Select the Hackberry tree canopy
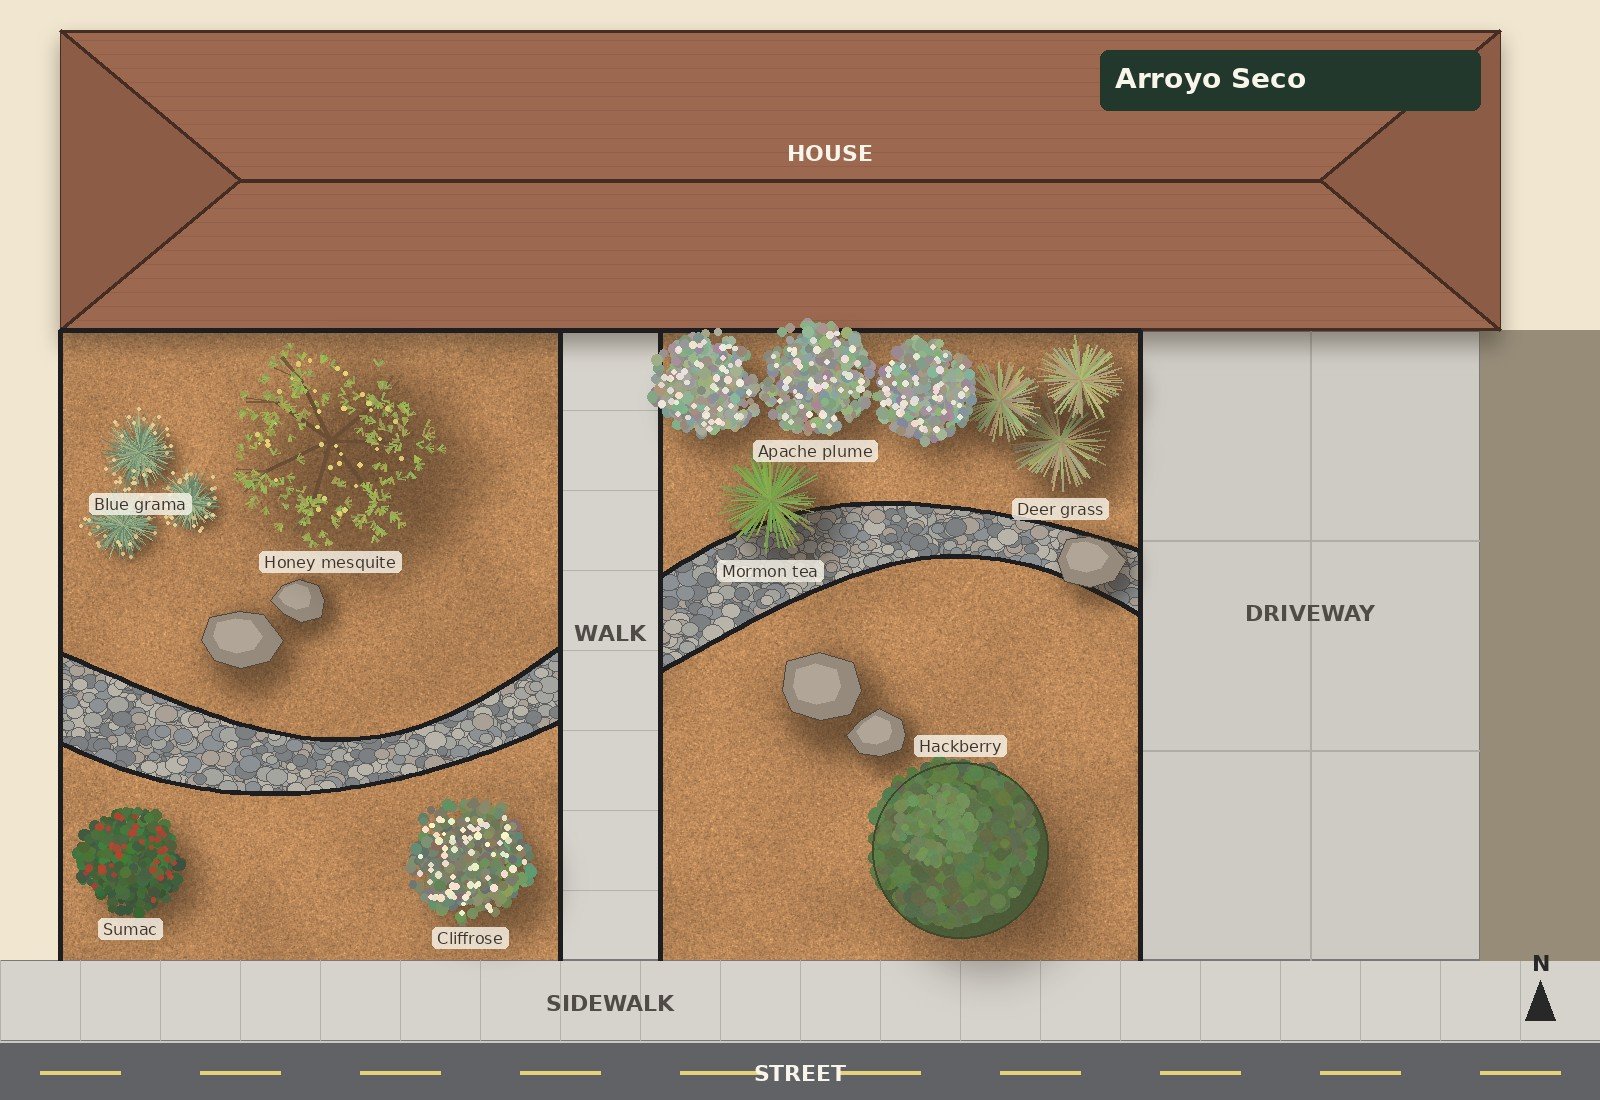The image size is (1600, 1100). click(x=959, y=849)
